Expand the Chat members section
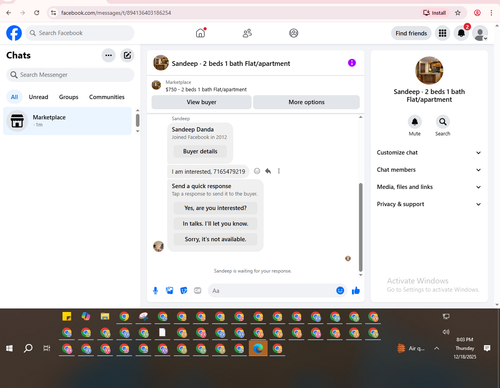The width and height of the screenshot is (500, 388). tap(429, 170)
